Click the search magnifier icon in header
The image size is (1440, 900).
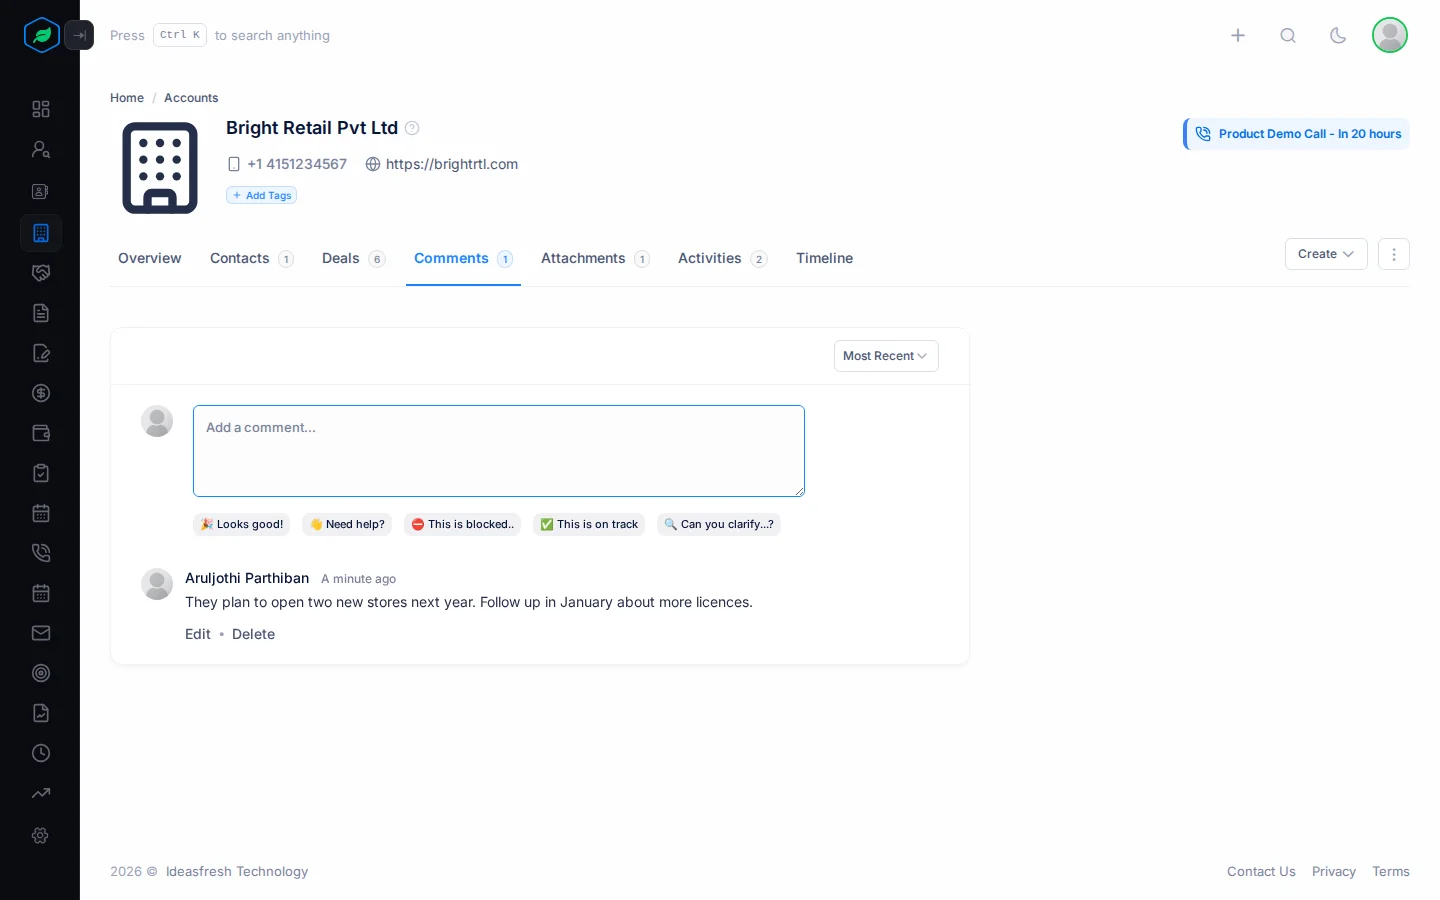[x=1288, y=35]
